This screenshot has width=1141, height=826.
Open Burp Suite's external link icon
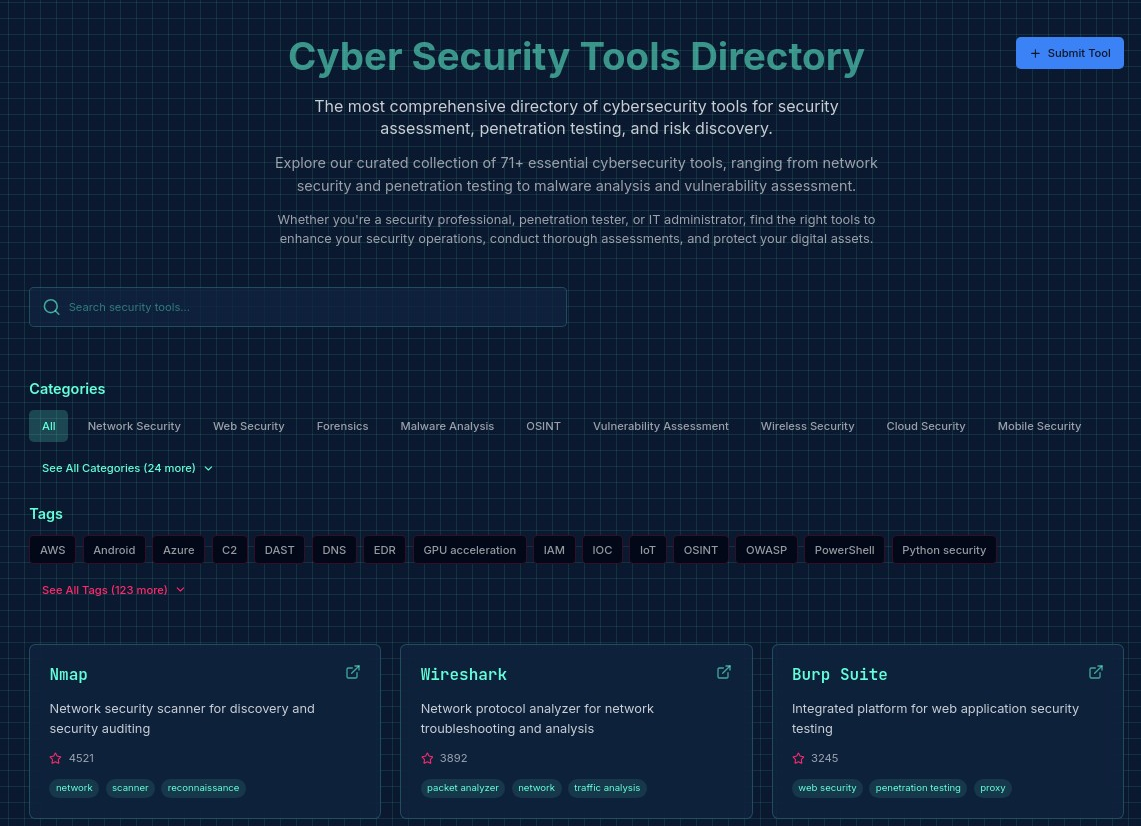pyautogui.click(x=1096, y=672)
